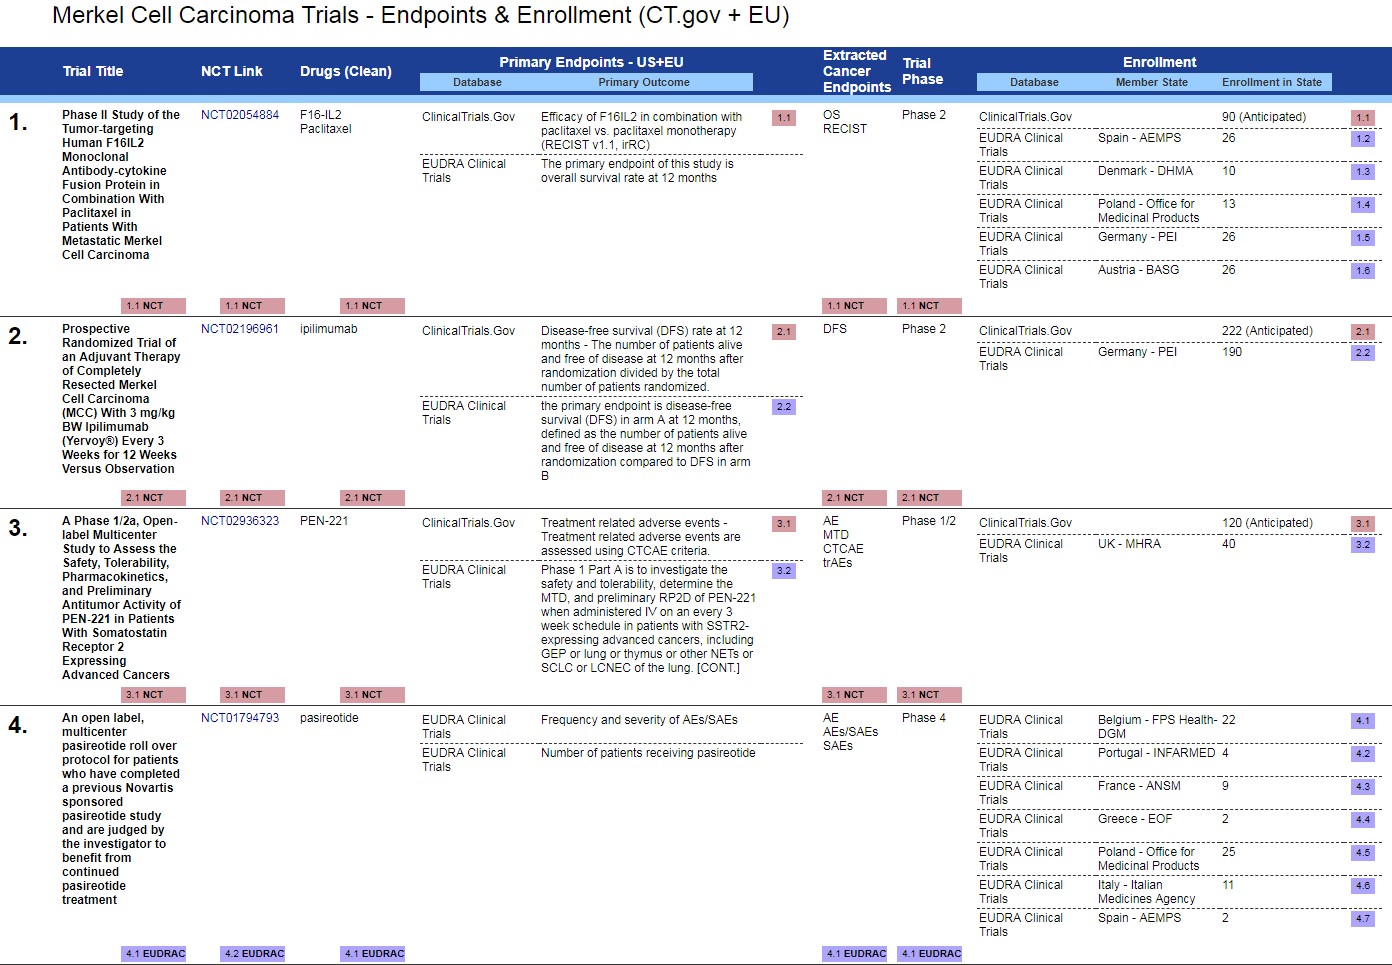Viewport: 1392px width, 965px height.
Task: Select the 4.6 badge for Italian Medicines Agency
Action: pos(1362,886)
